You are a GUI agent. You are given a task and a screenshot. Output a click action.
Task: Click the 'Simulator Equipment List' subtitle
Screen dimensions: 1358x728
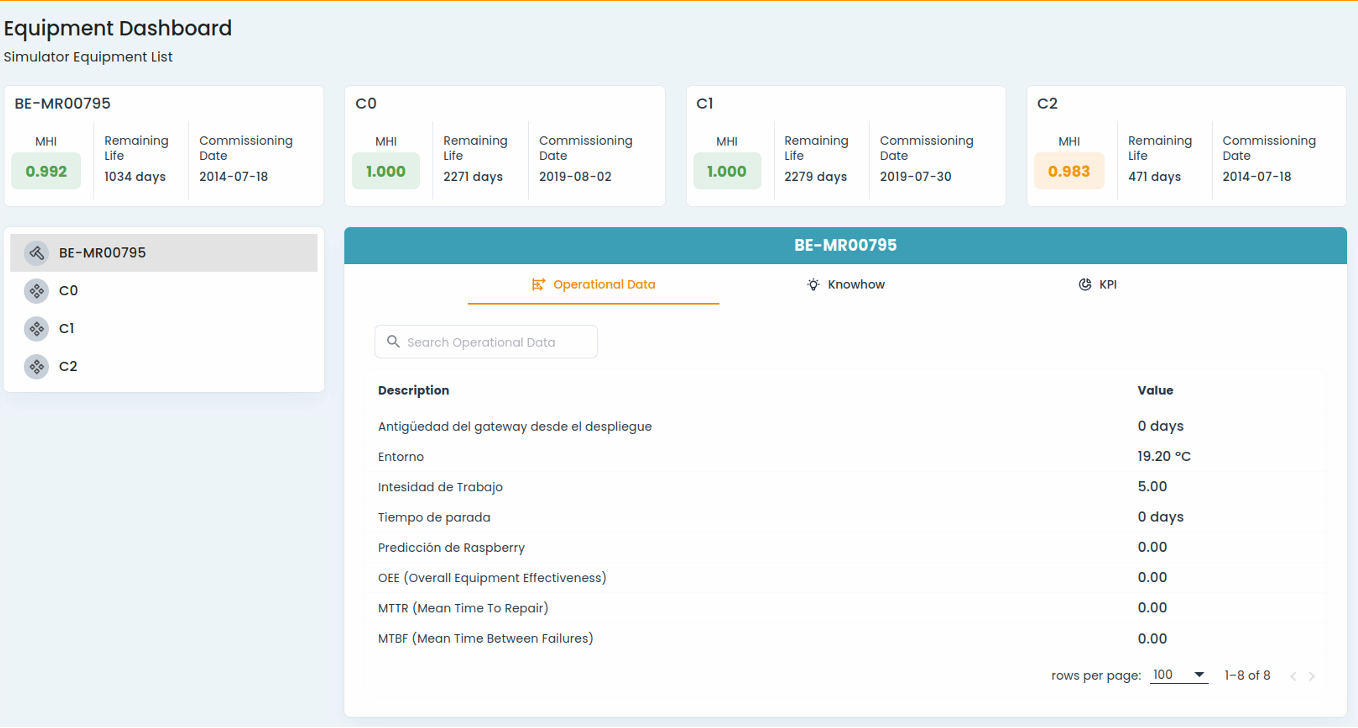tap(88, 57)
